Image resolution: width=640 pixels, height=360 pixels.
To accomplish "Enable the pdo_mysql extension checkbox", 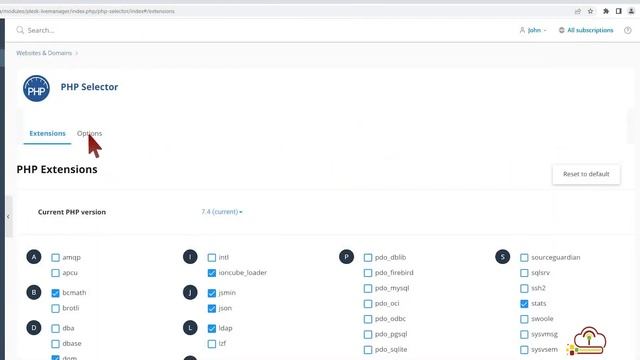I will (368, 288).
